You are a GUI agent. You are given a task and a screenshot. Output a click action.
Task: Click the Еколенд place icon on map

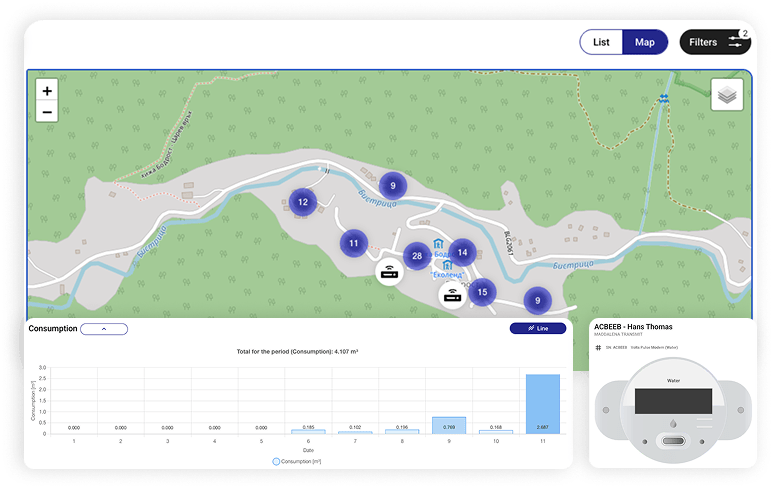point(448,265)
